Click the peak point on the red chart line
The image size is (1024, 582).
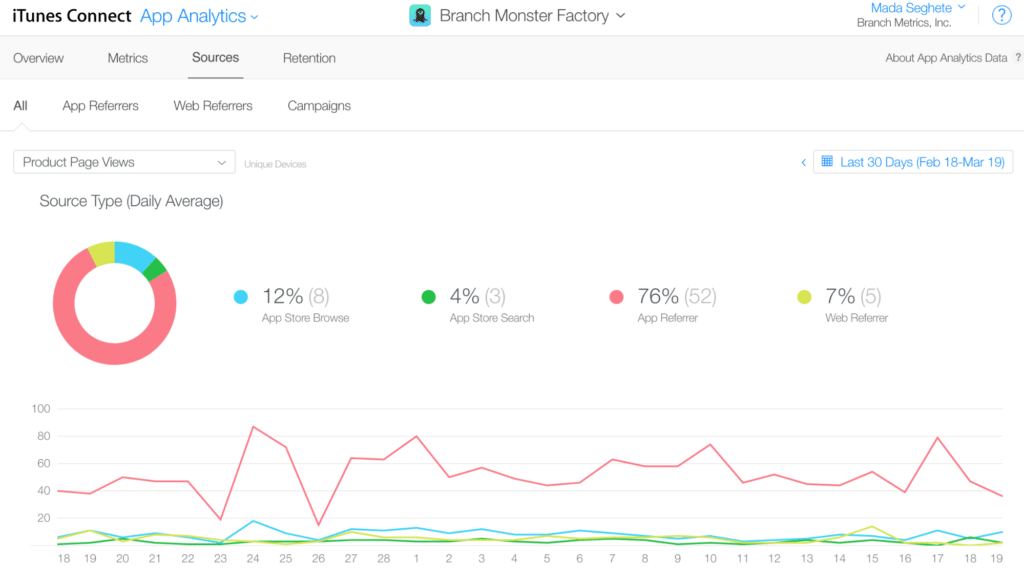252,426
